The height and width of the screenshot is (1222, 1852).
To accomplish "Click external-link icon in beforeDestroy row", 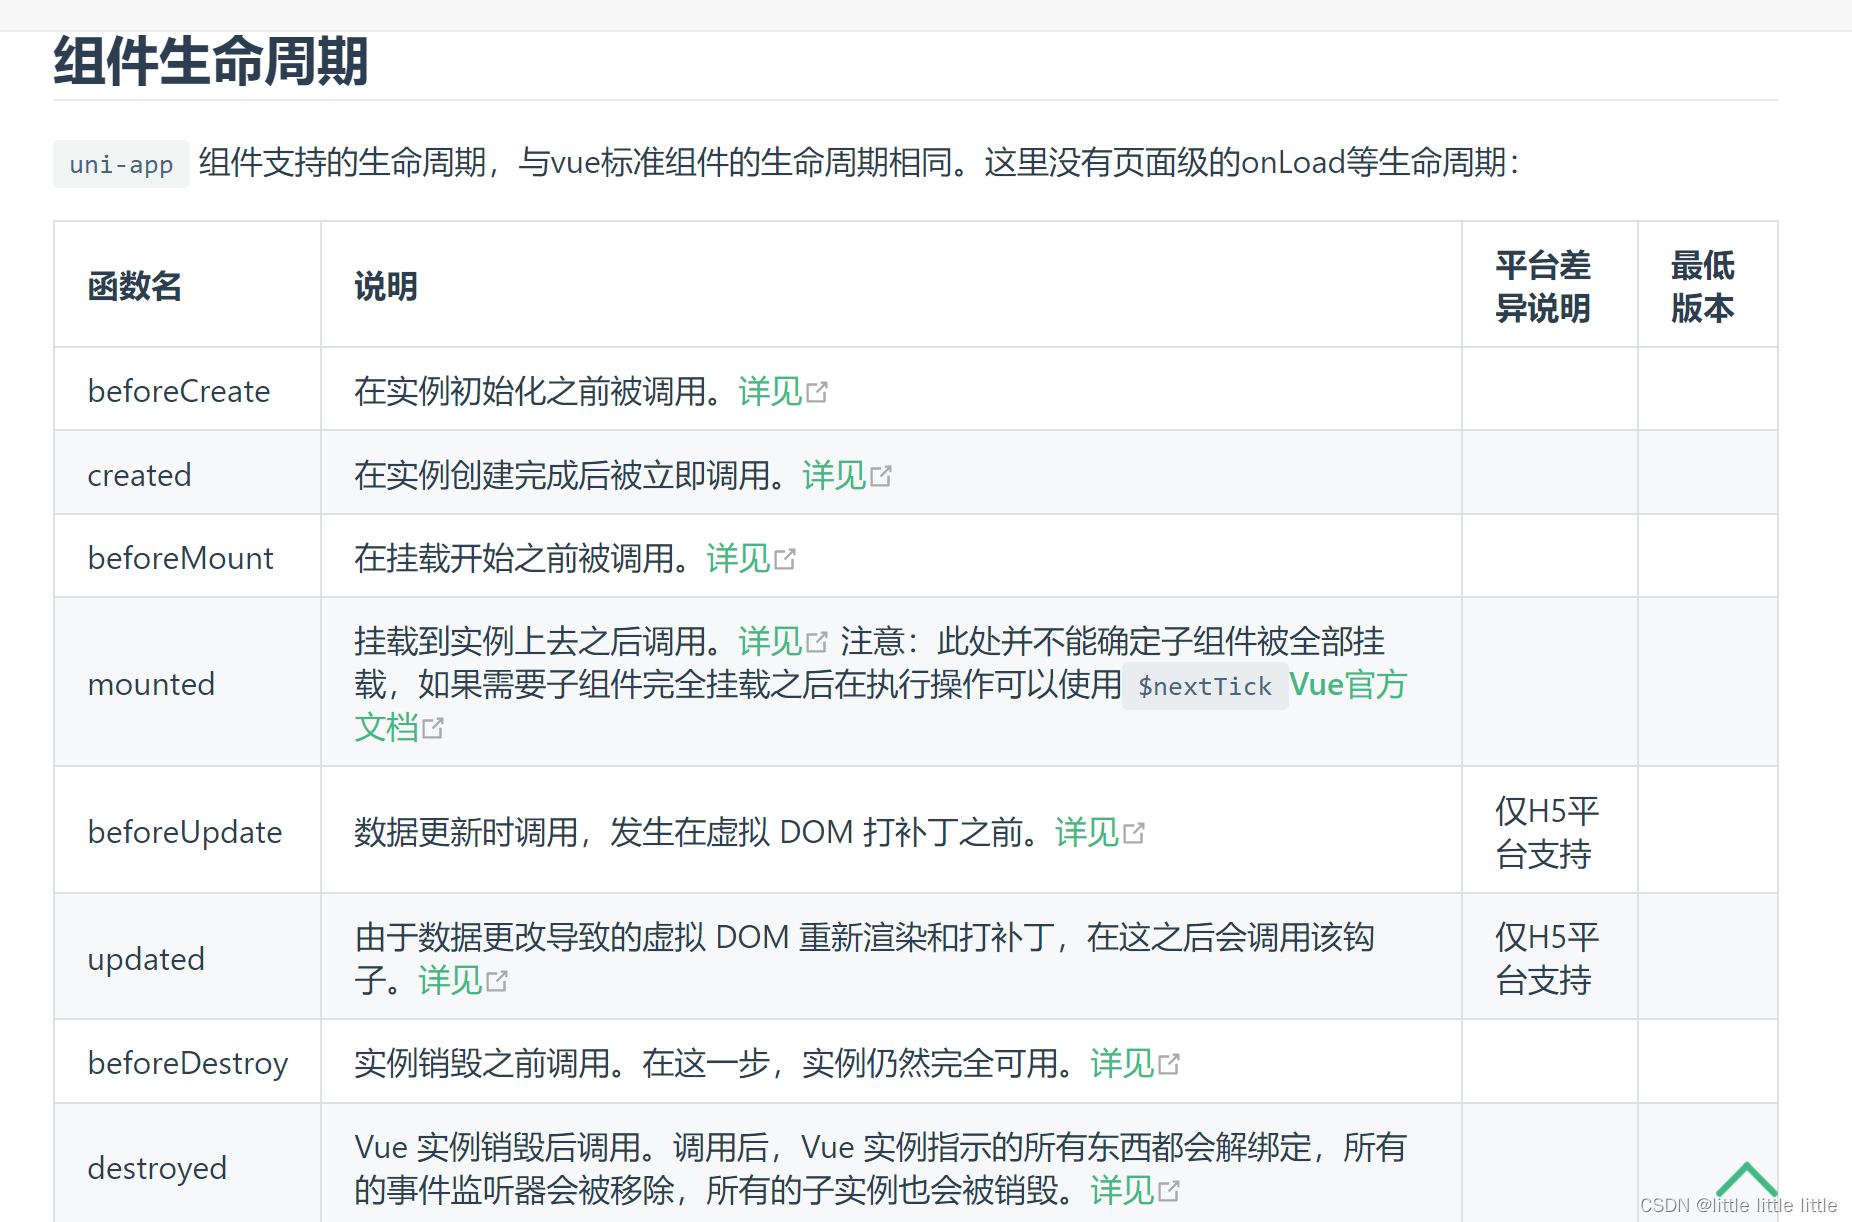I will (x=1169, y=1064).
